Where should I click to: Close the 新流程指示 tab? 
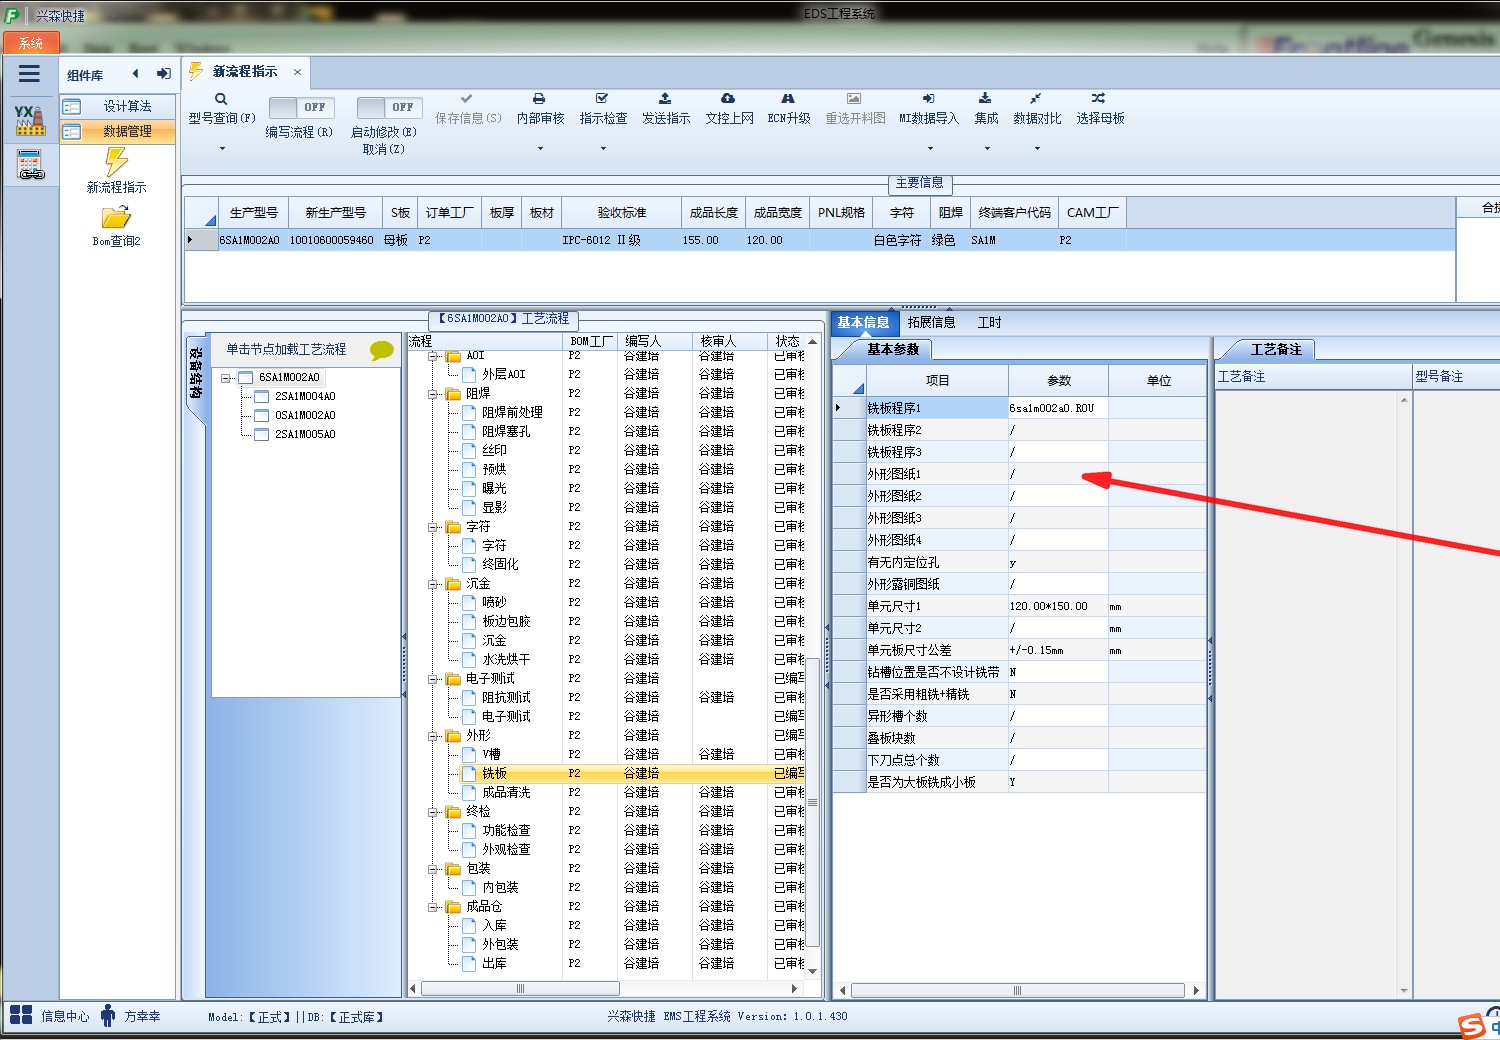coord(297,72)
